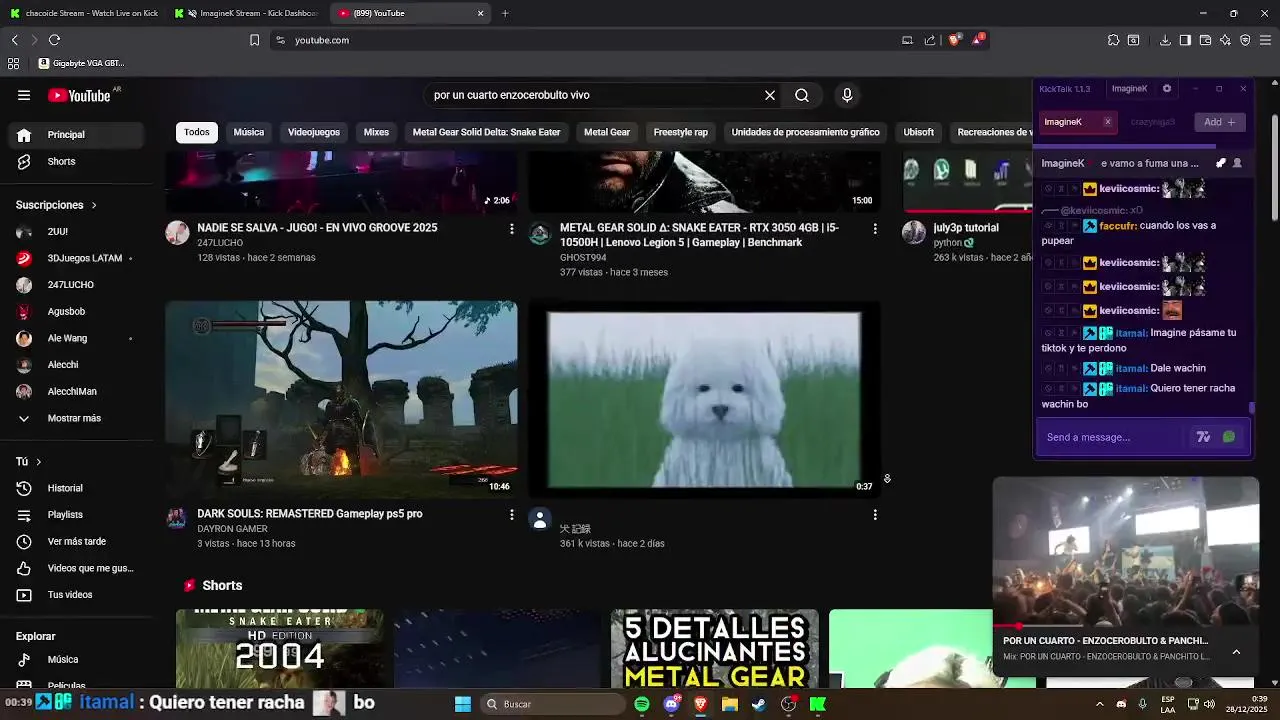Expand Mostrar más subscriptions
The image size is (1280, 720).
pos(76,418)
